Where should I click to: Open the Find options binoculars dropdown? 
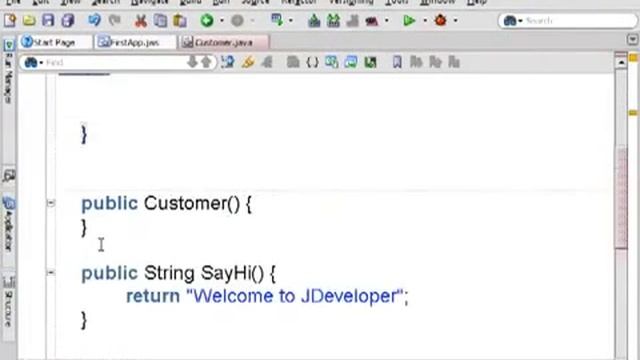pyautogui.click(x=33, y=62)
